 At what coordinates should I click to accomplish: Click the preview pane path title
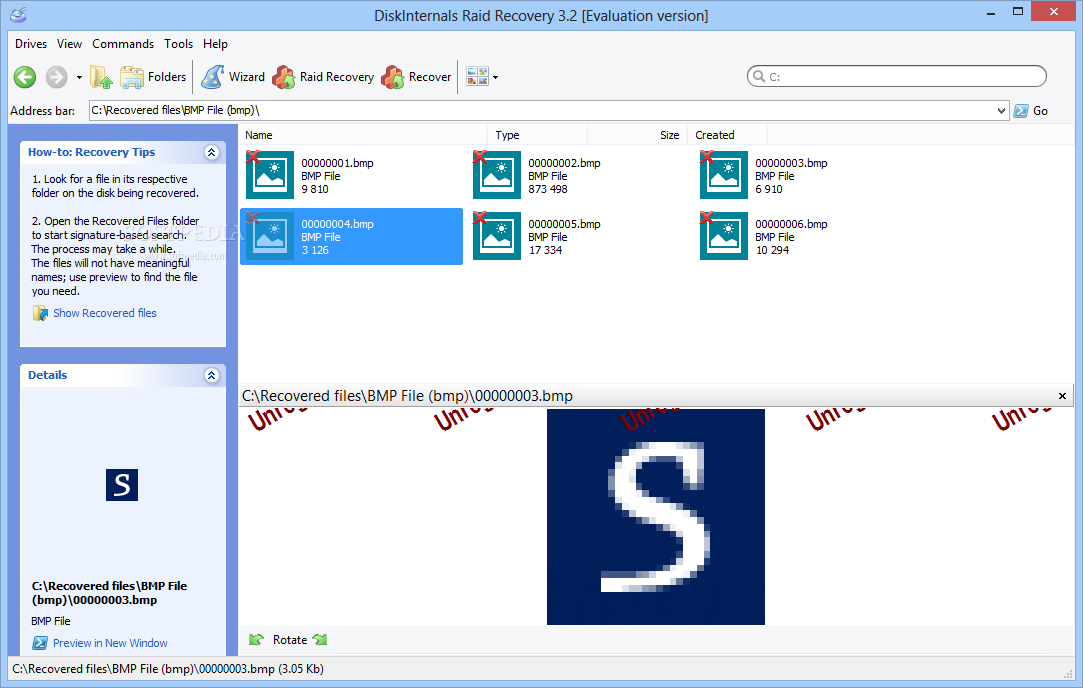click(407, 396)
